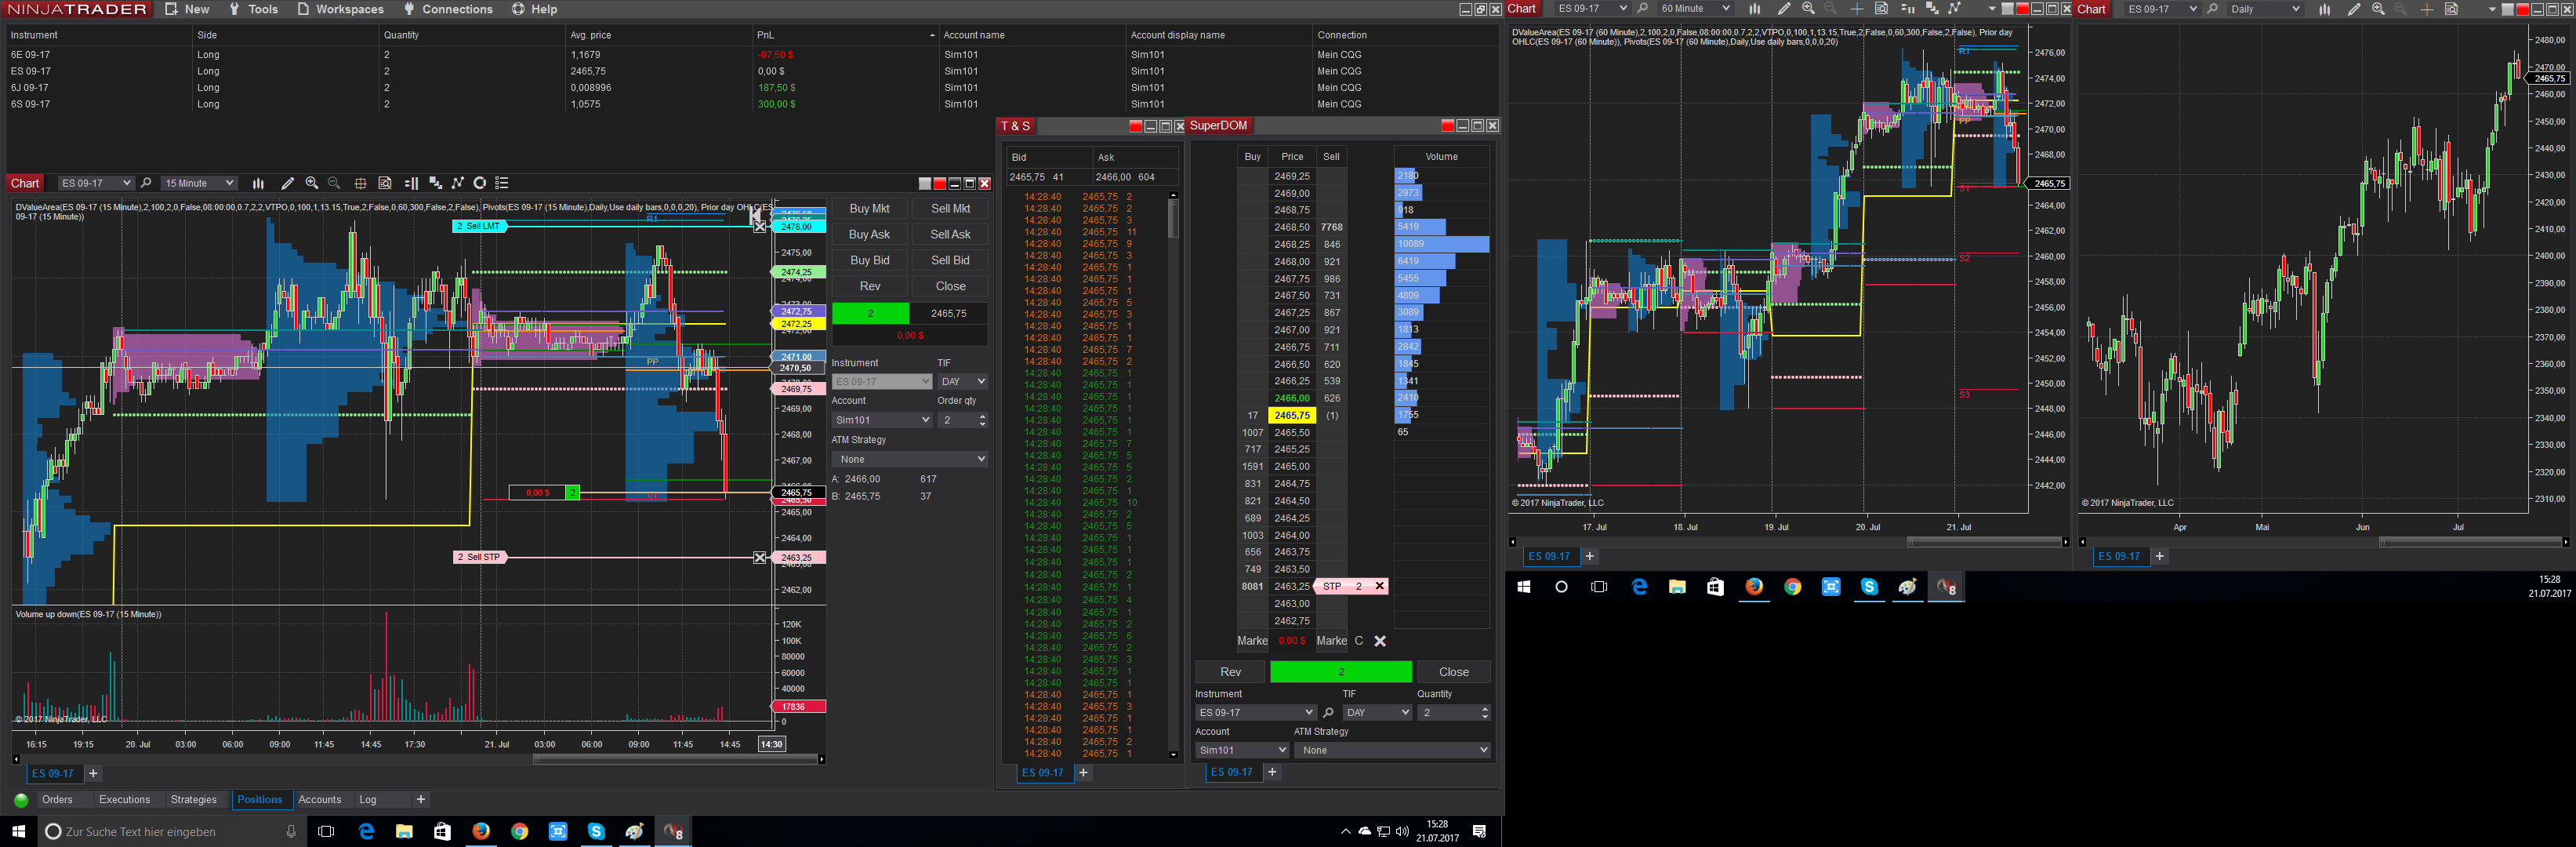
Task: Click instrument search magnifier in SuperDOM
Action: 1328,712
